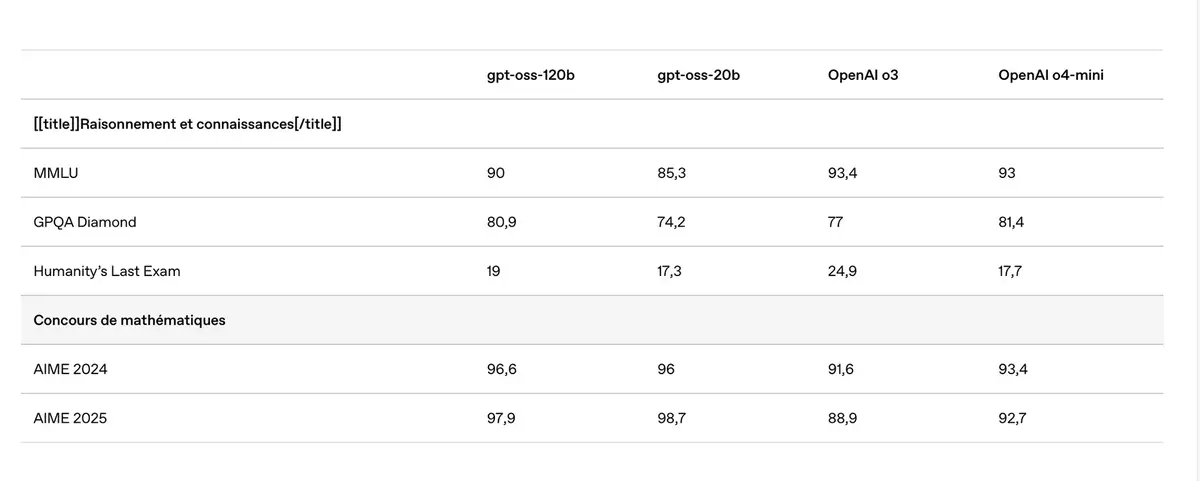Click the AIME 2024 row label

[x=70, y=370]
